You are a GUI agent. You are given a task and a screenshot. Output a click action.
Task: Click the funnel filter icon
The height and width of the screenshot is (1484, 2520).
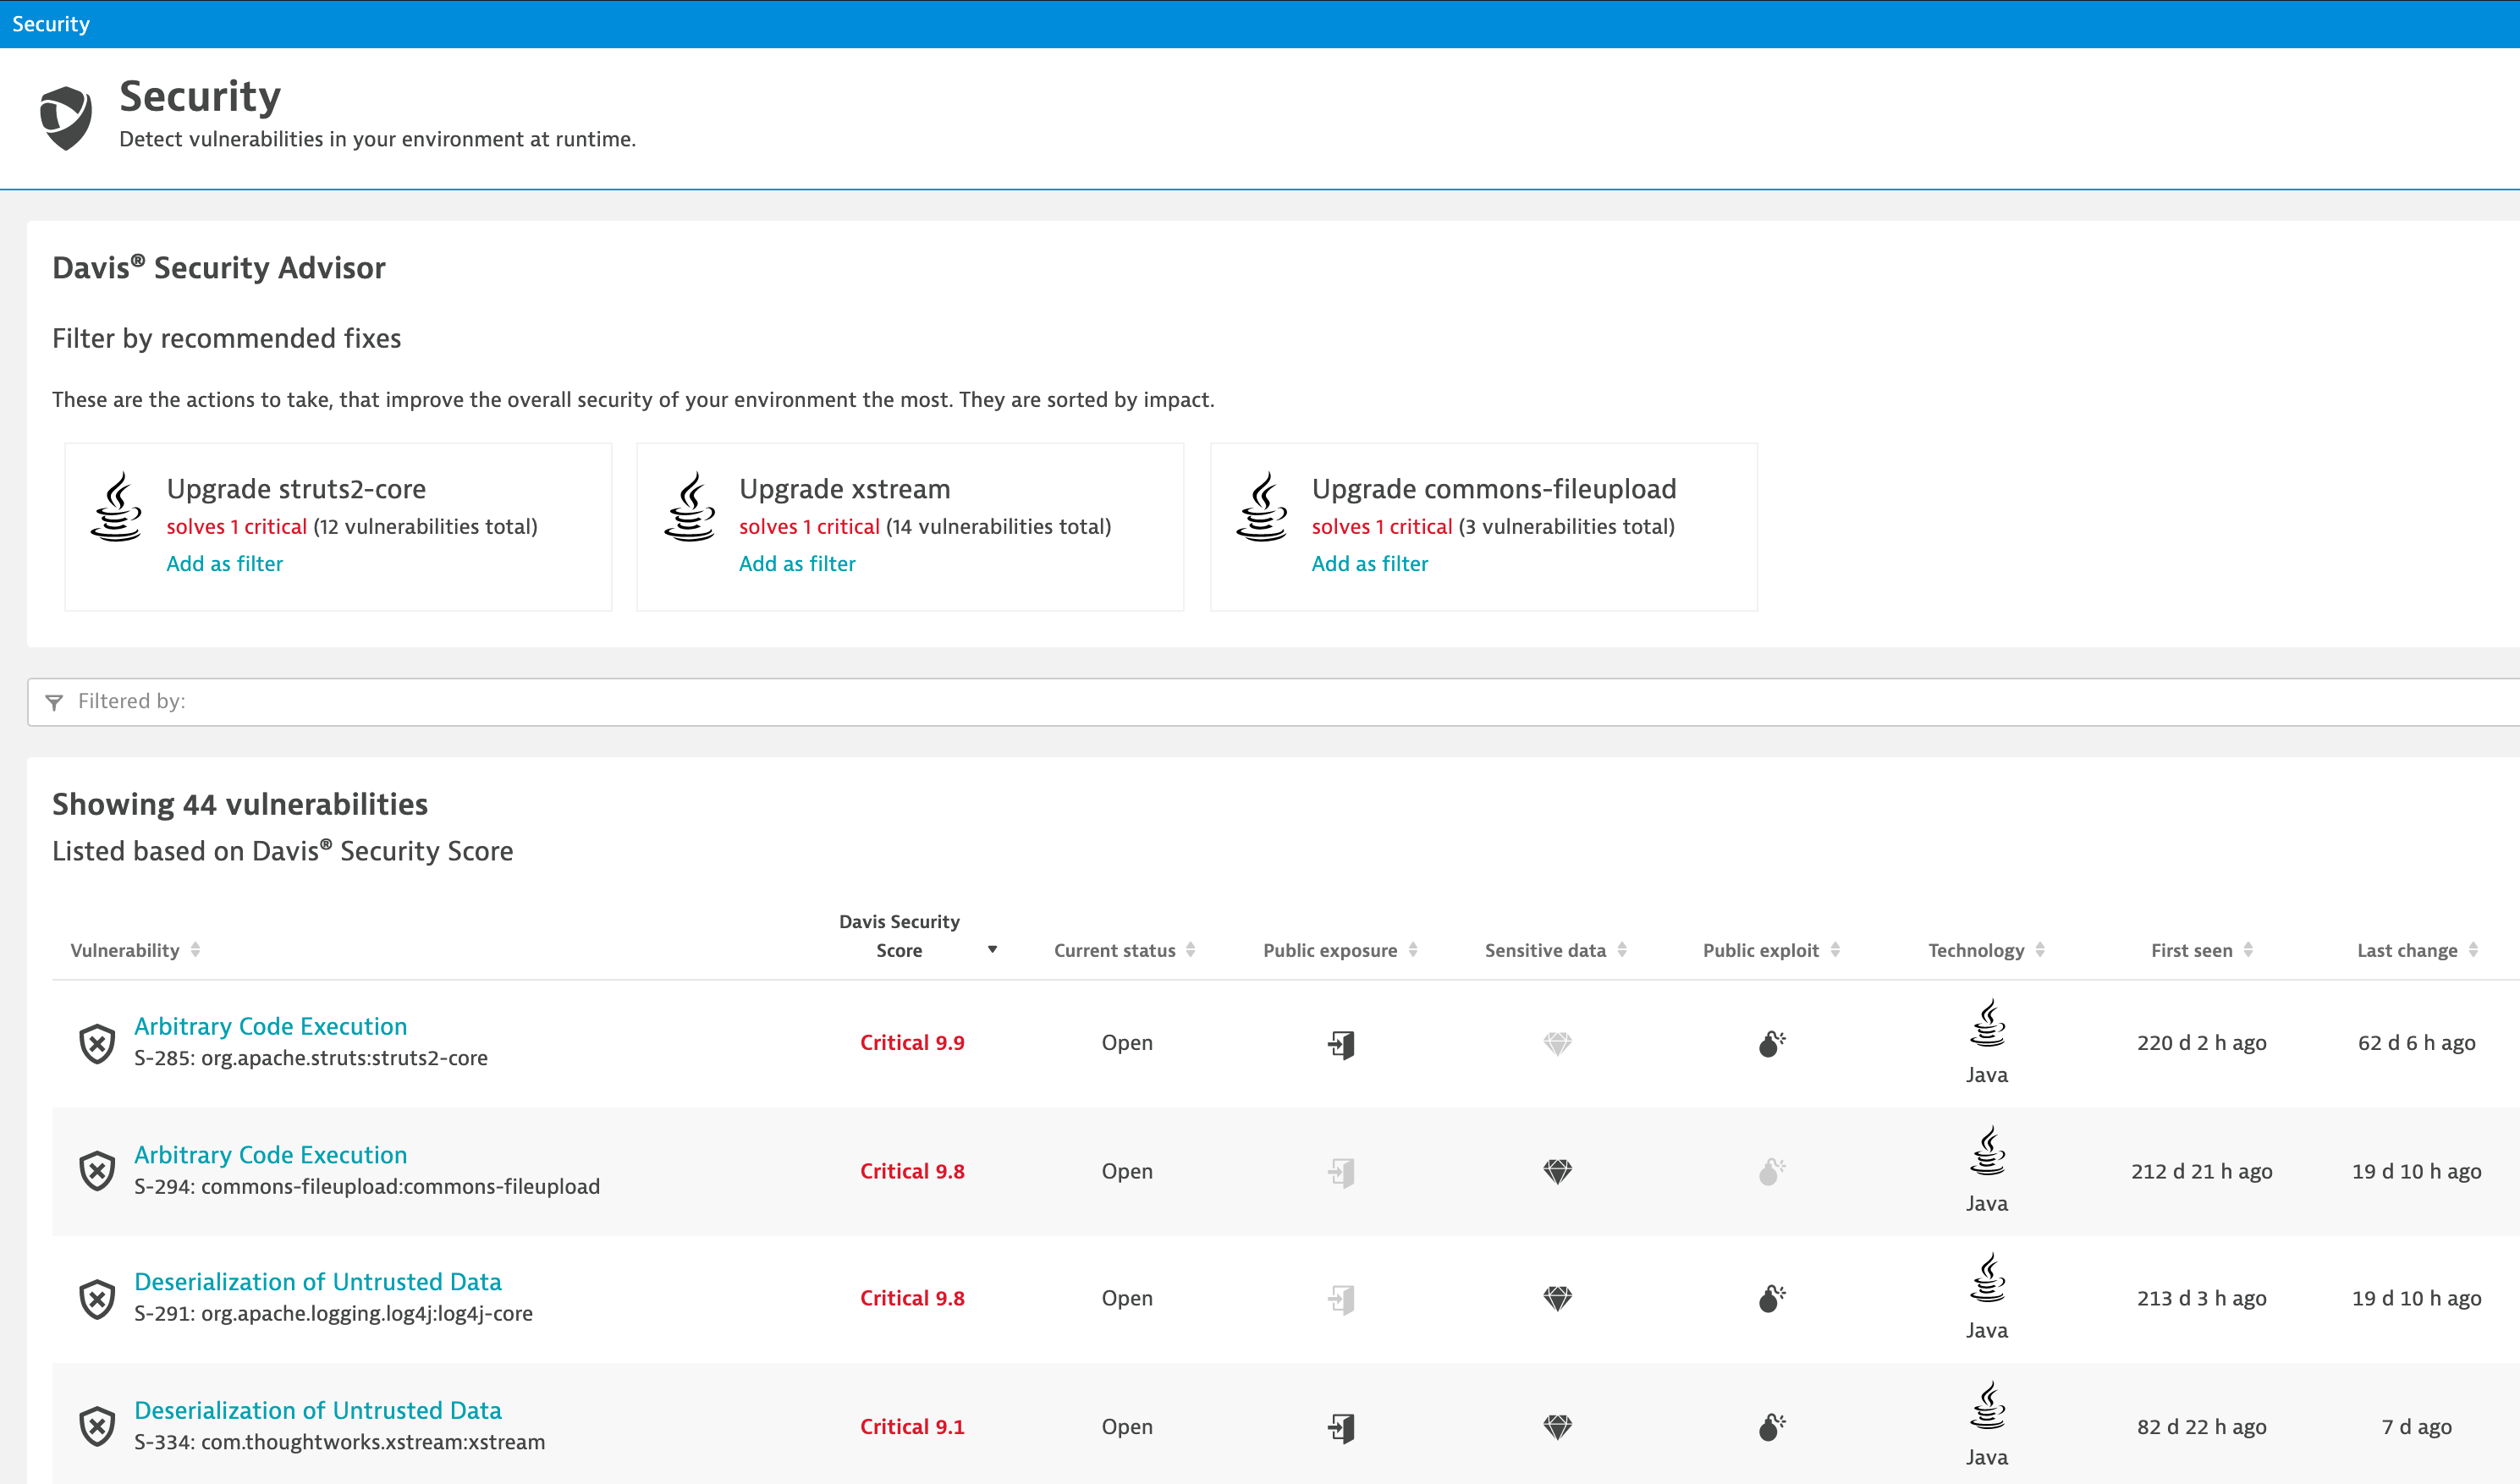pyautogui.click(x=54, y=703)
